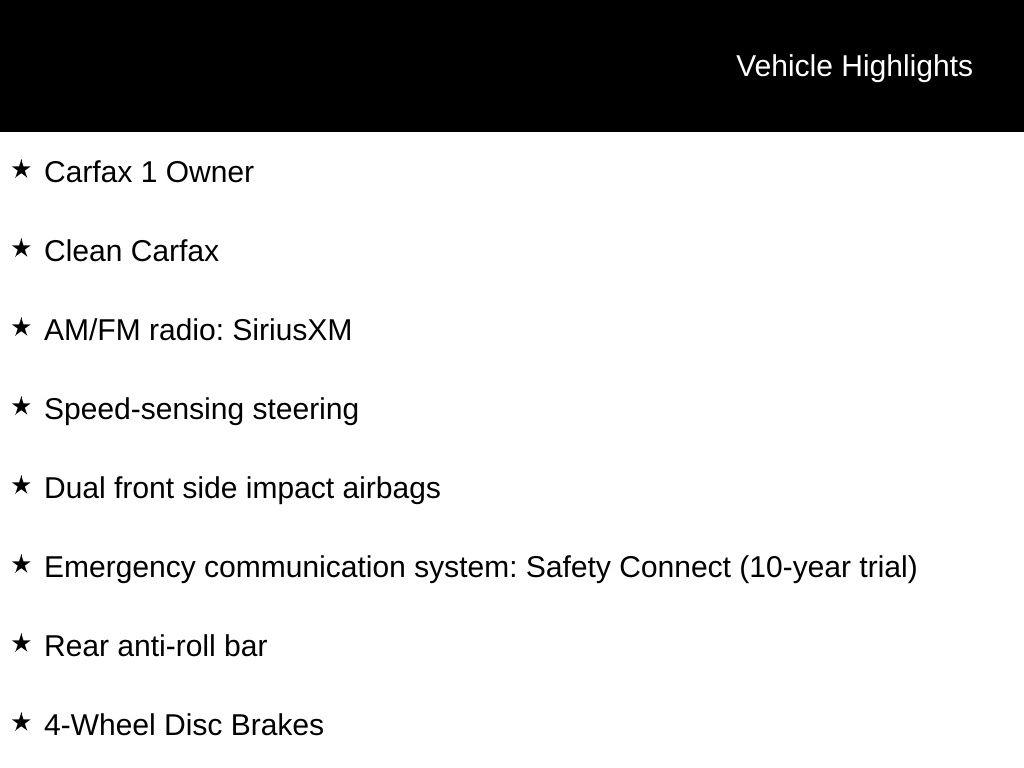This screenshot has height=768, width=1024.
Task: Click the Clean Carfax text
Action: pos(131,251)
